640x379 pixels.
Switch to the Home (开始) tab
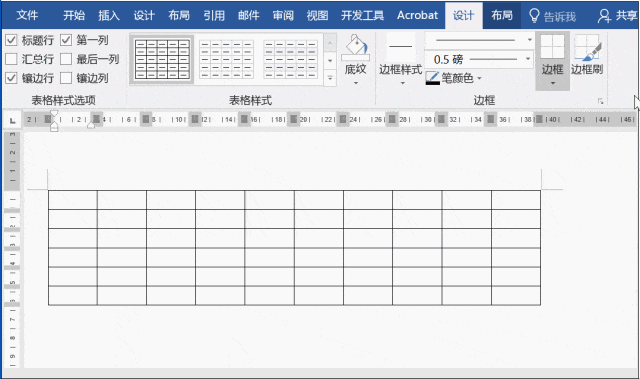[74, 16]
